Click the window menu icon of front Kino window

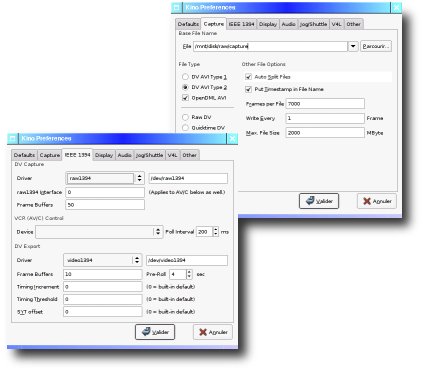tap(12, 138)
